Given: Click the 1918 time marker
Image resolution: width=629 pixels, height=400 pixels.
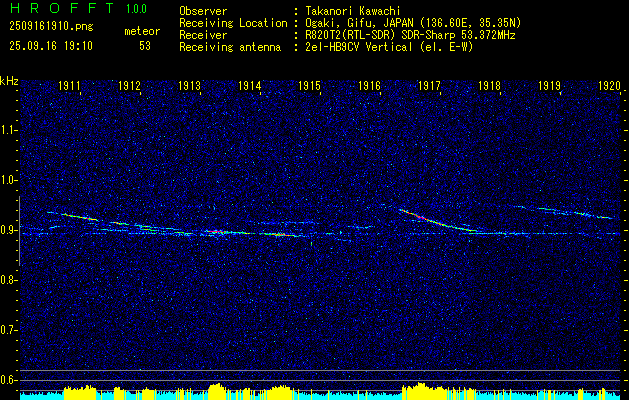Looking at the screenshot, I should [489, 85].
